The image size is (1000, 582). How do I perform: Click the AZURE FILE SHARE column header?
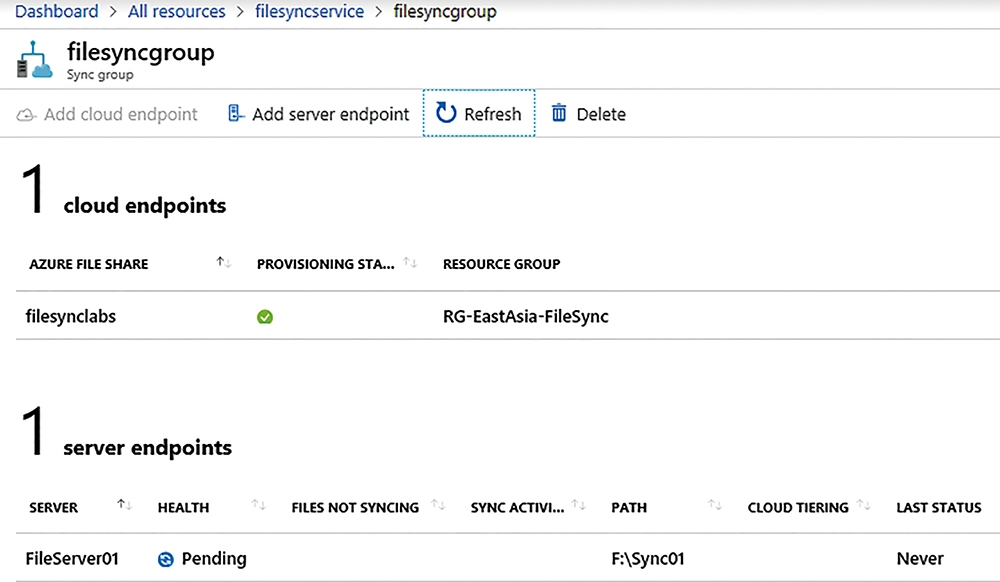coord(89,264)
